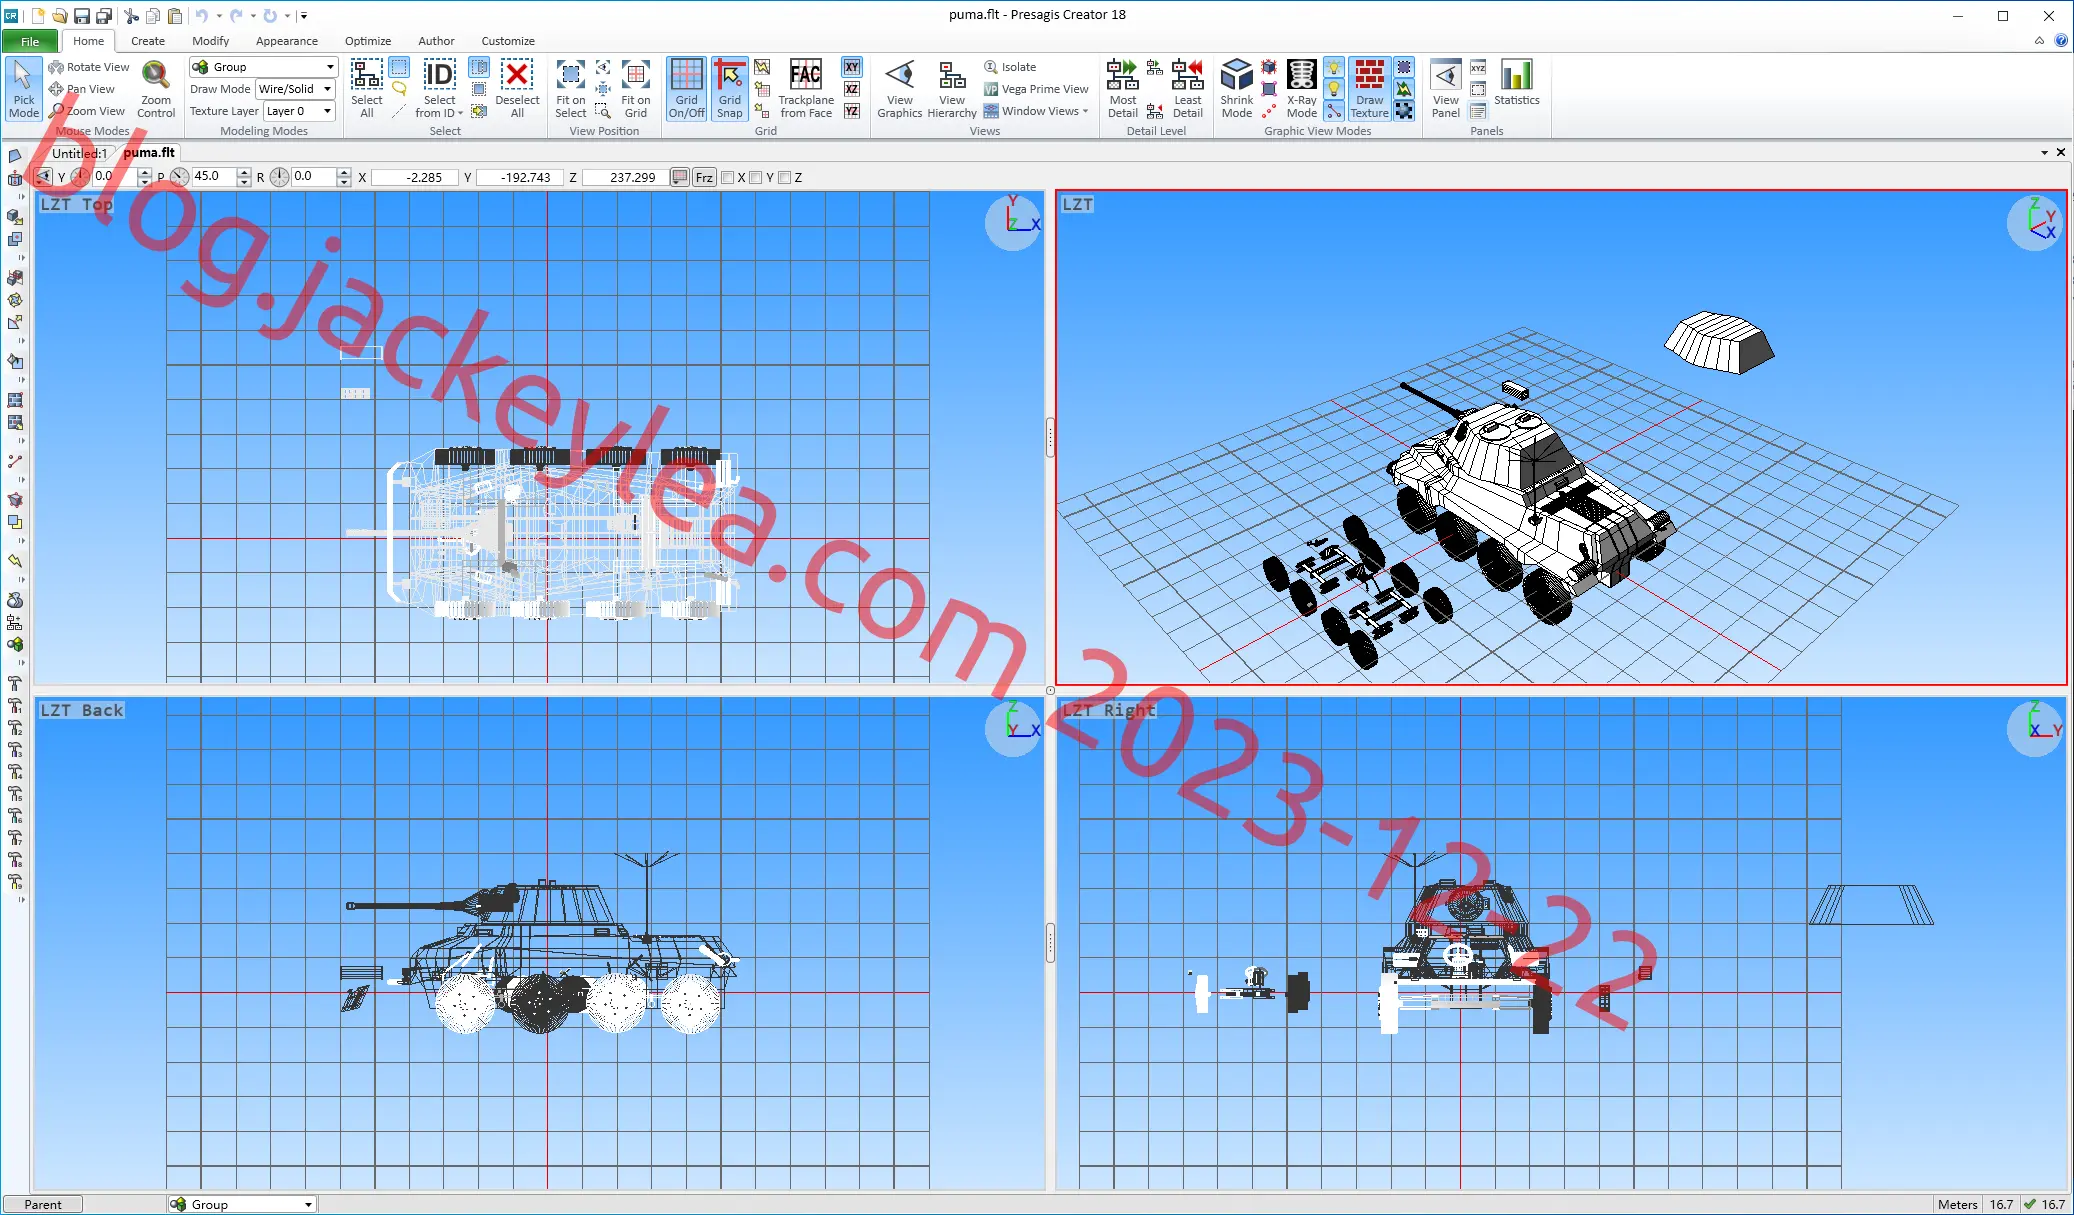Open the Group parent dropdown in status bar
The height and width of the screenshot is (1215, 2074).
242,1204
